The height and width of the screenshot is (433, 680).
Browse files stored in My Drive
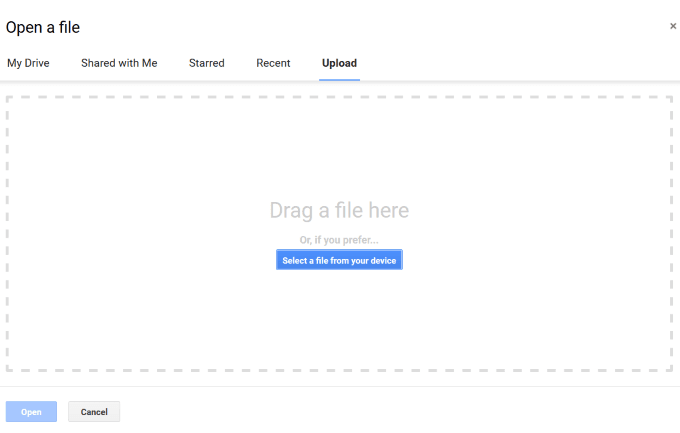(28, 63)
